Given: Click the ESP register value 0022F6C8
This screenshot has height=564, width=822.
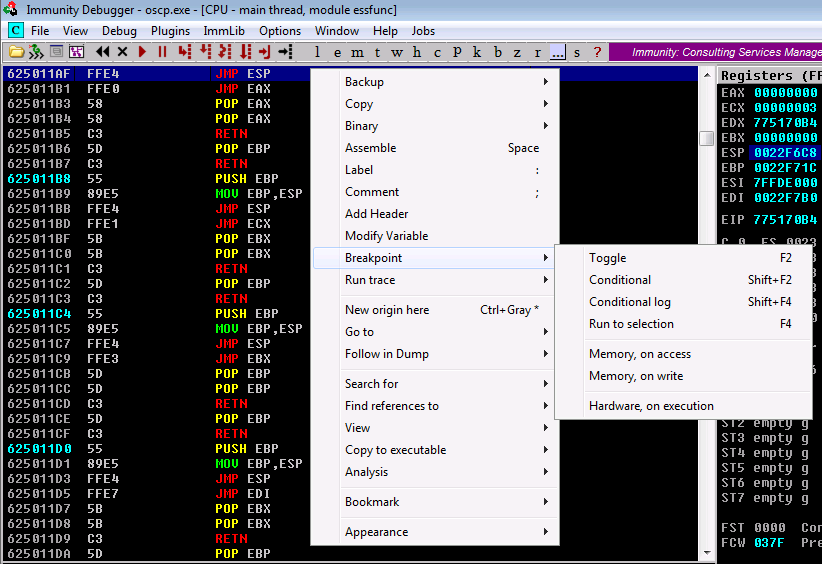Looking at the screenshot, I should pyautogui.click(x=785, y=153).
